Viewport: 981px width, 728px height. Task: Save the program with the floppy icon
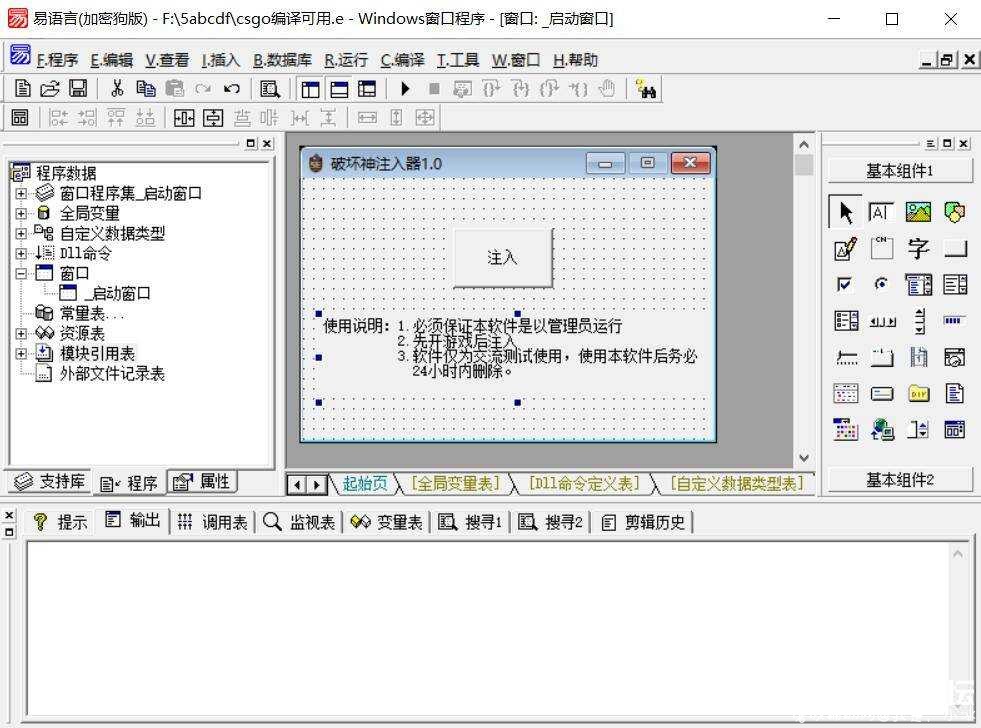point(78,89)
